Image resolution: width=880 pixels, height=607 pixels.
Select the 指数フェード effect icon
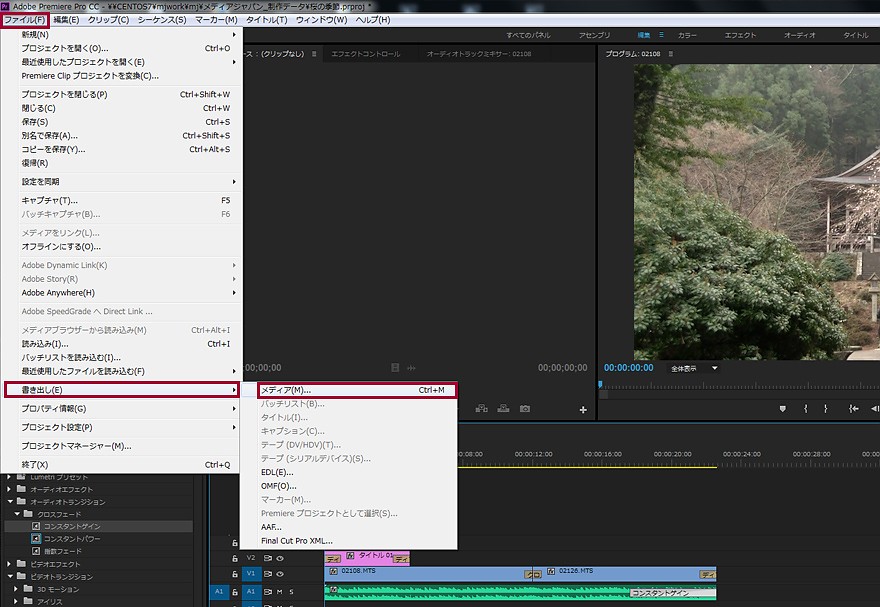pos(36,551)
